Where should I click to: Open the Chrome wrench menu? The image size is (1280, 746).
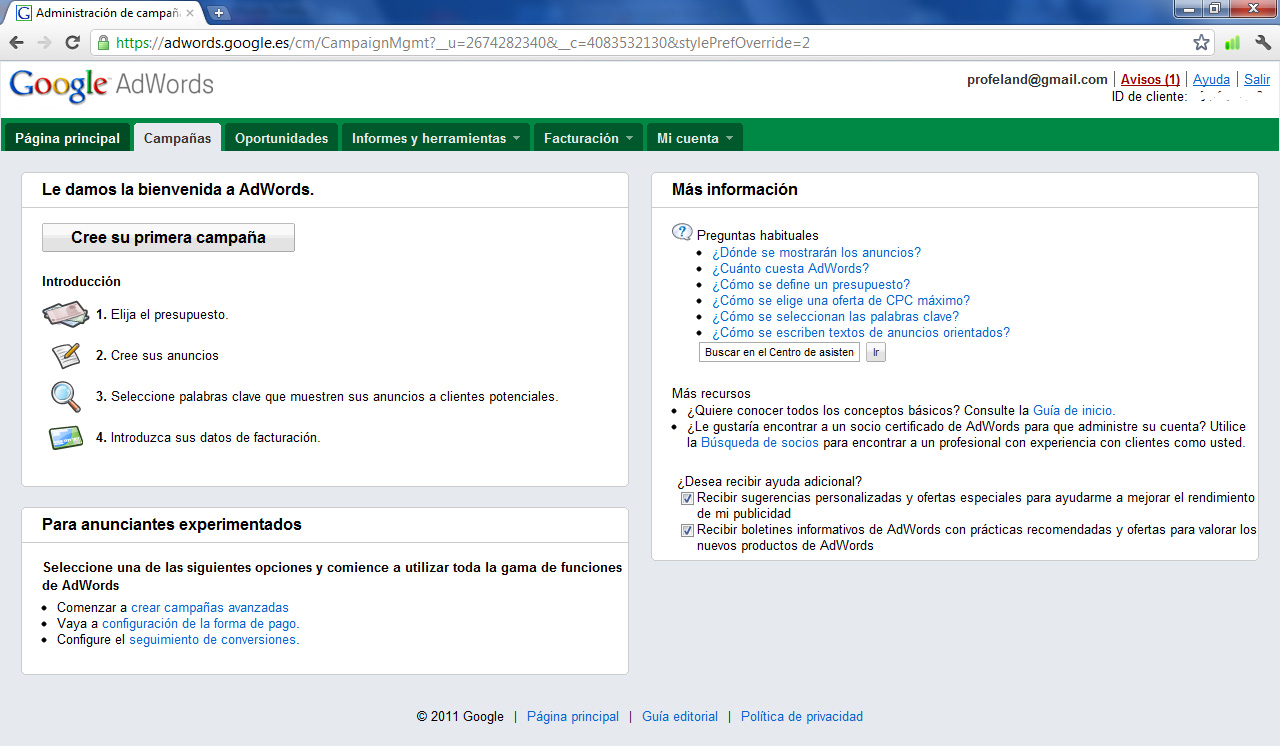pos(1262,43)
